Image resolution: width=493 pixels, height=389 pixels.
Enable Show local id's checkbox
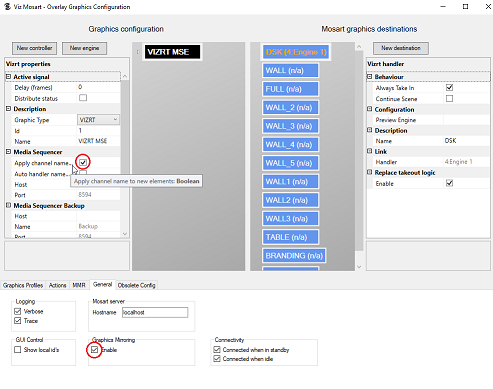coord(18,350)
